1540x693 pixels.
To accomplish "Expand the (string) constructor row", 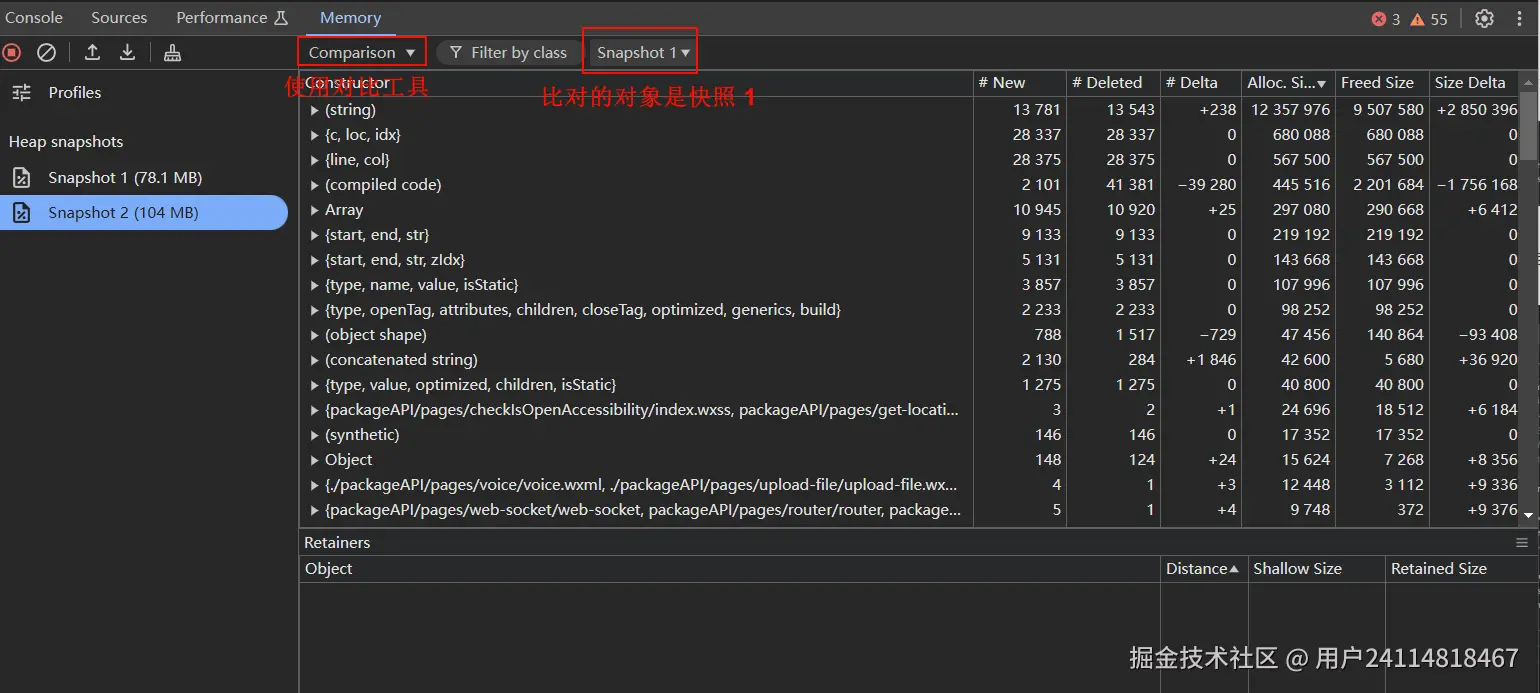I will tap(315, 110).
